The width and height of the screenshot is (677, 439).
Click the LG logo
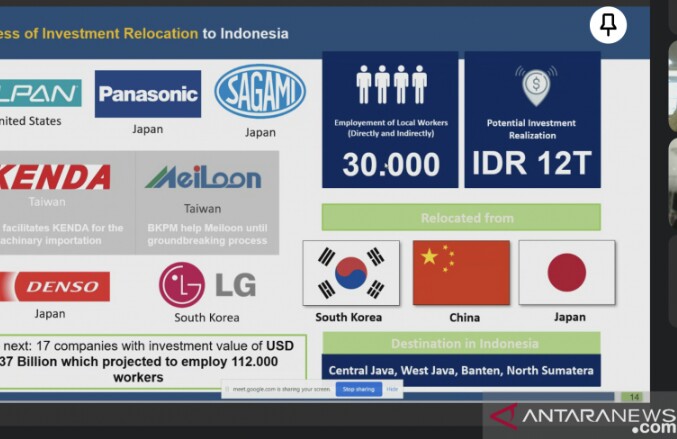click(207, 285)
